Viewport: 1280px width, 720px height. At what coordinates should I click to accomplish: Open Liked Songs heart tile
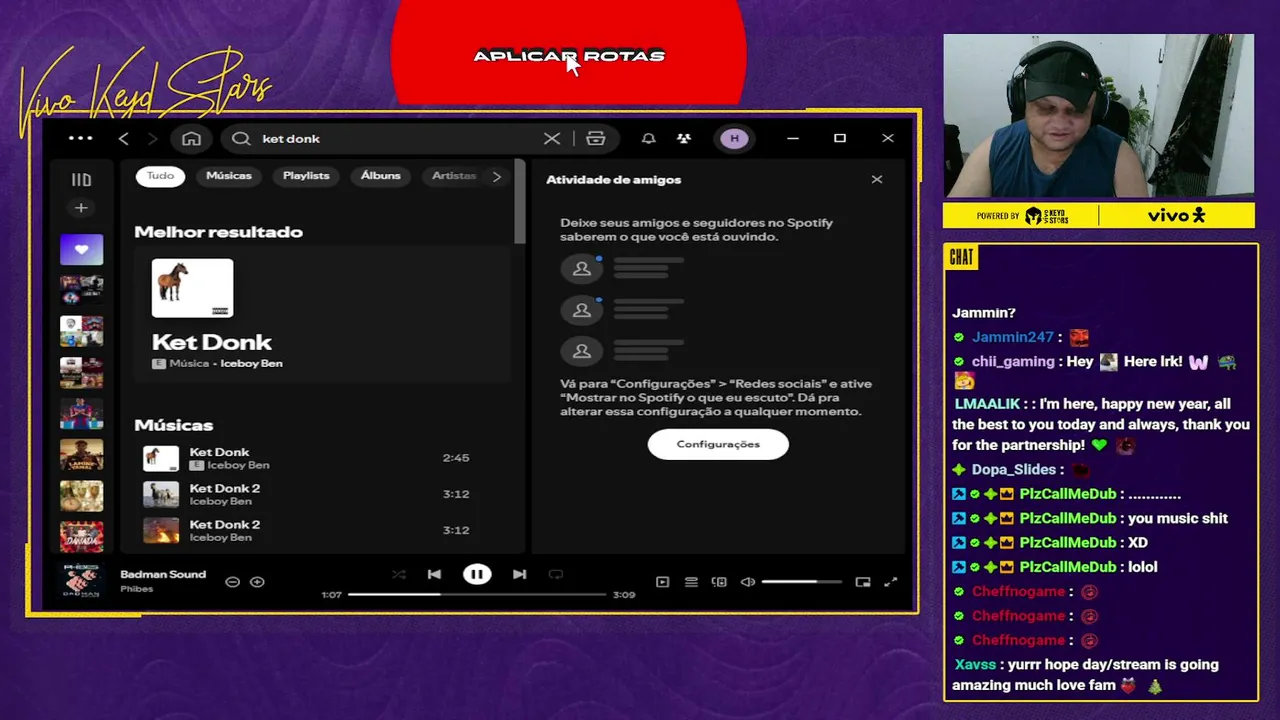click(x=81, y=249)
